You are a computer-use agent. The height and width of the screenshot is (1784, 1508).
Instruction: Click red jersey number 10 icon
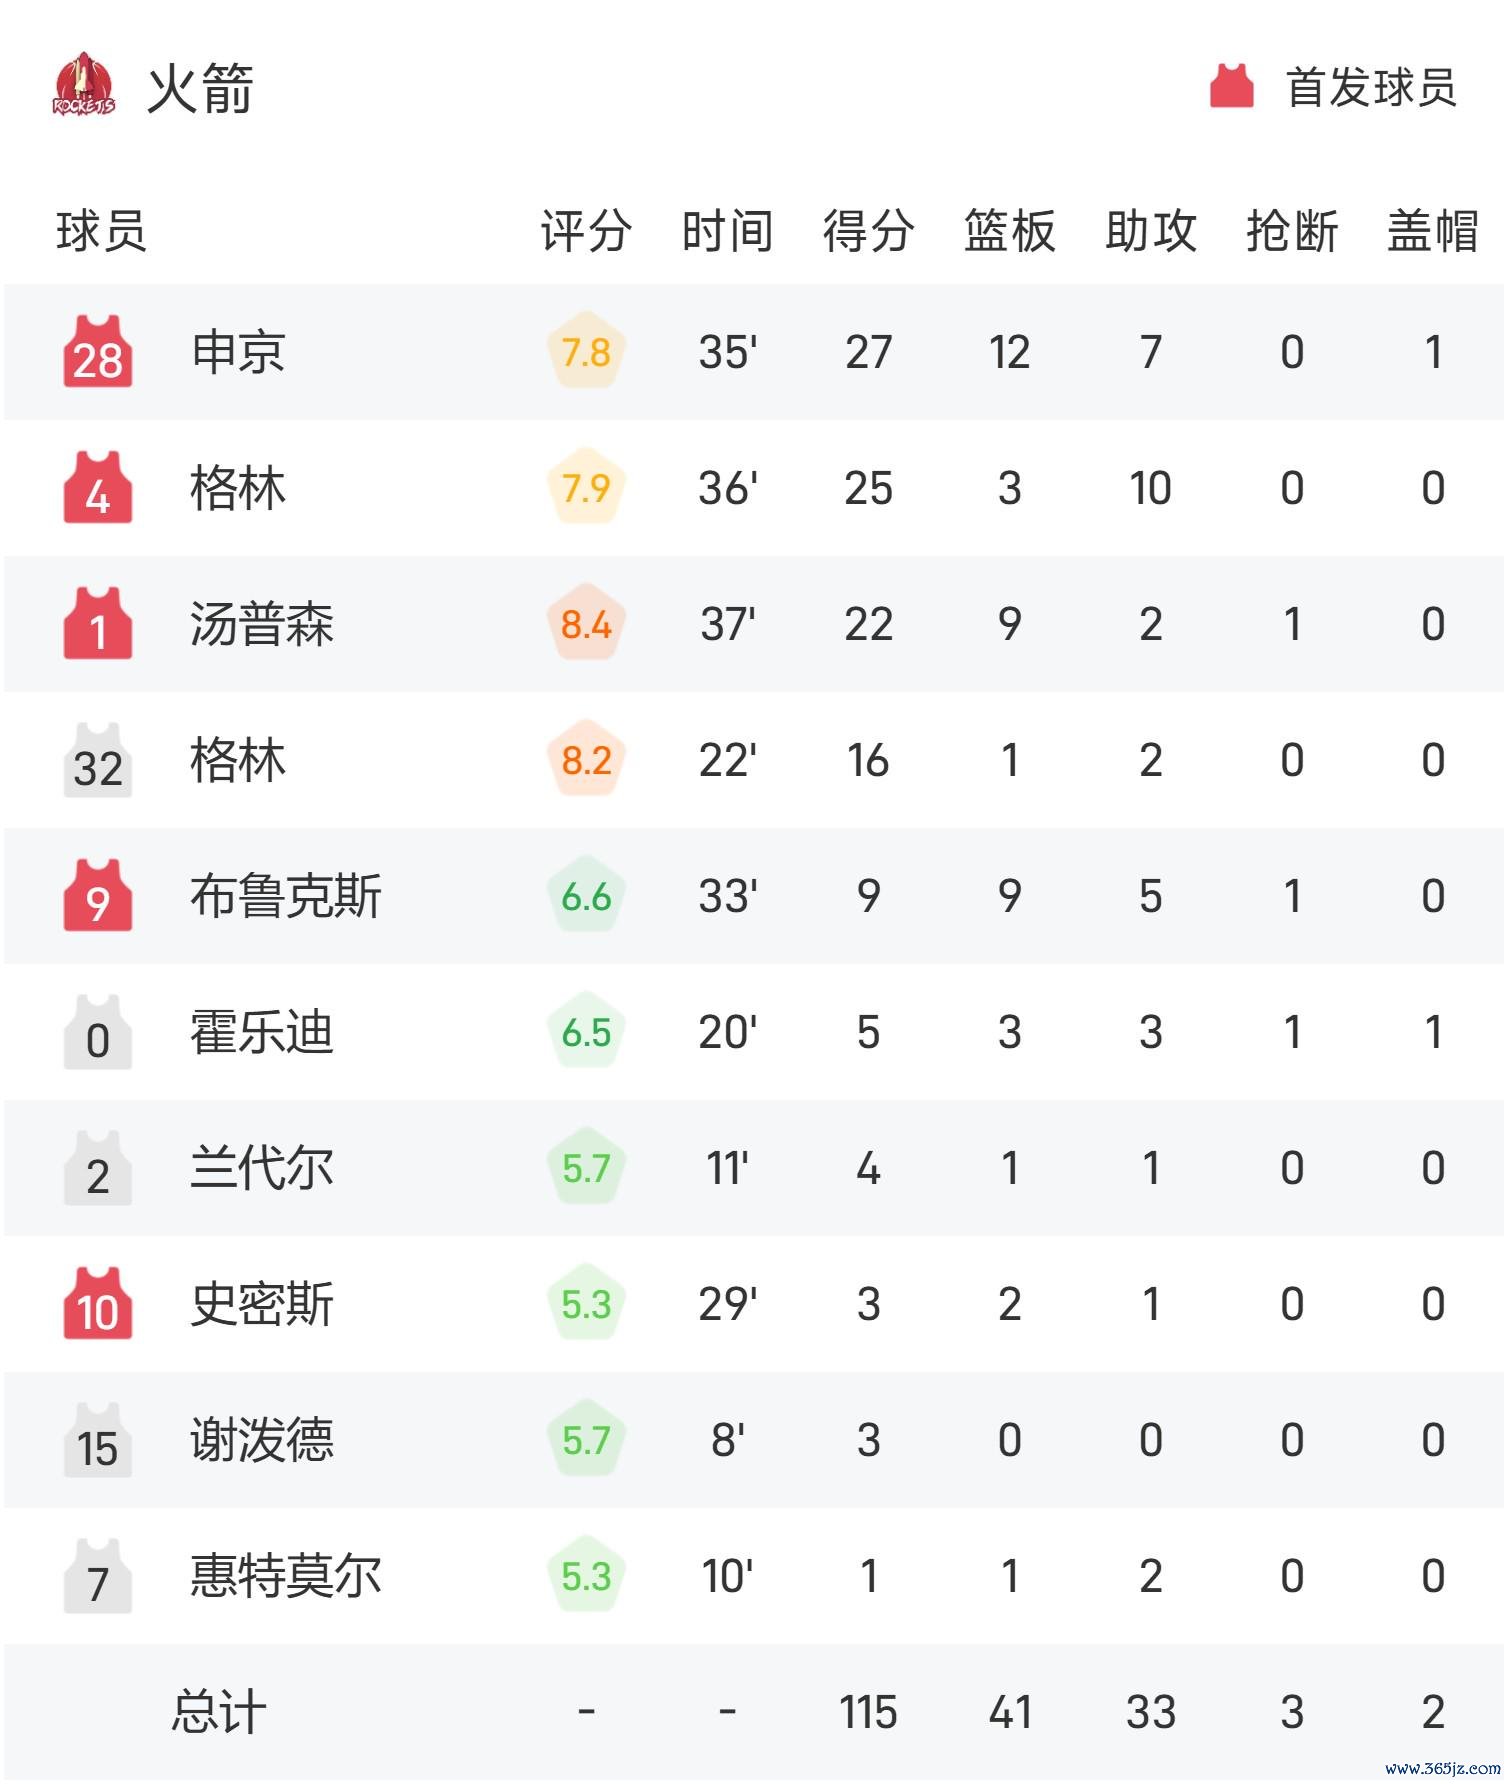click(x=98, y=1304)
